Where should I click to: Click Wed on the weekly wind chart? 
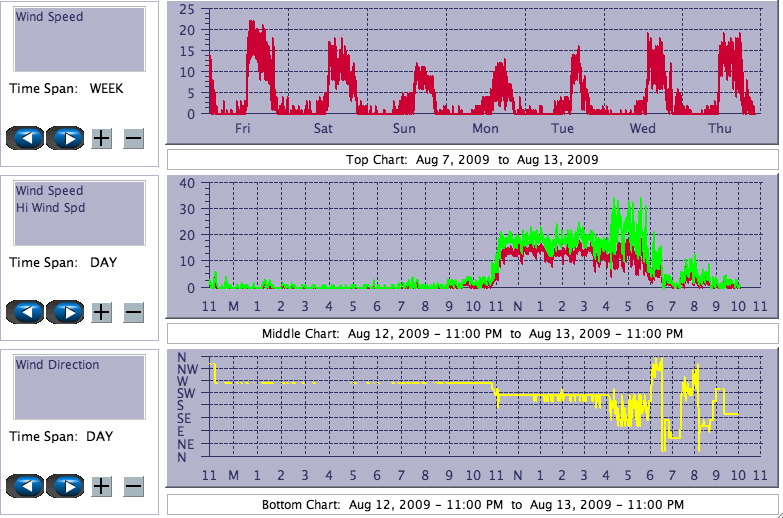click(x=642, y=129)
